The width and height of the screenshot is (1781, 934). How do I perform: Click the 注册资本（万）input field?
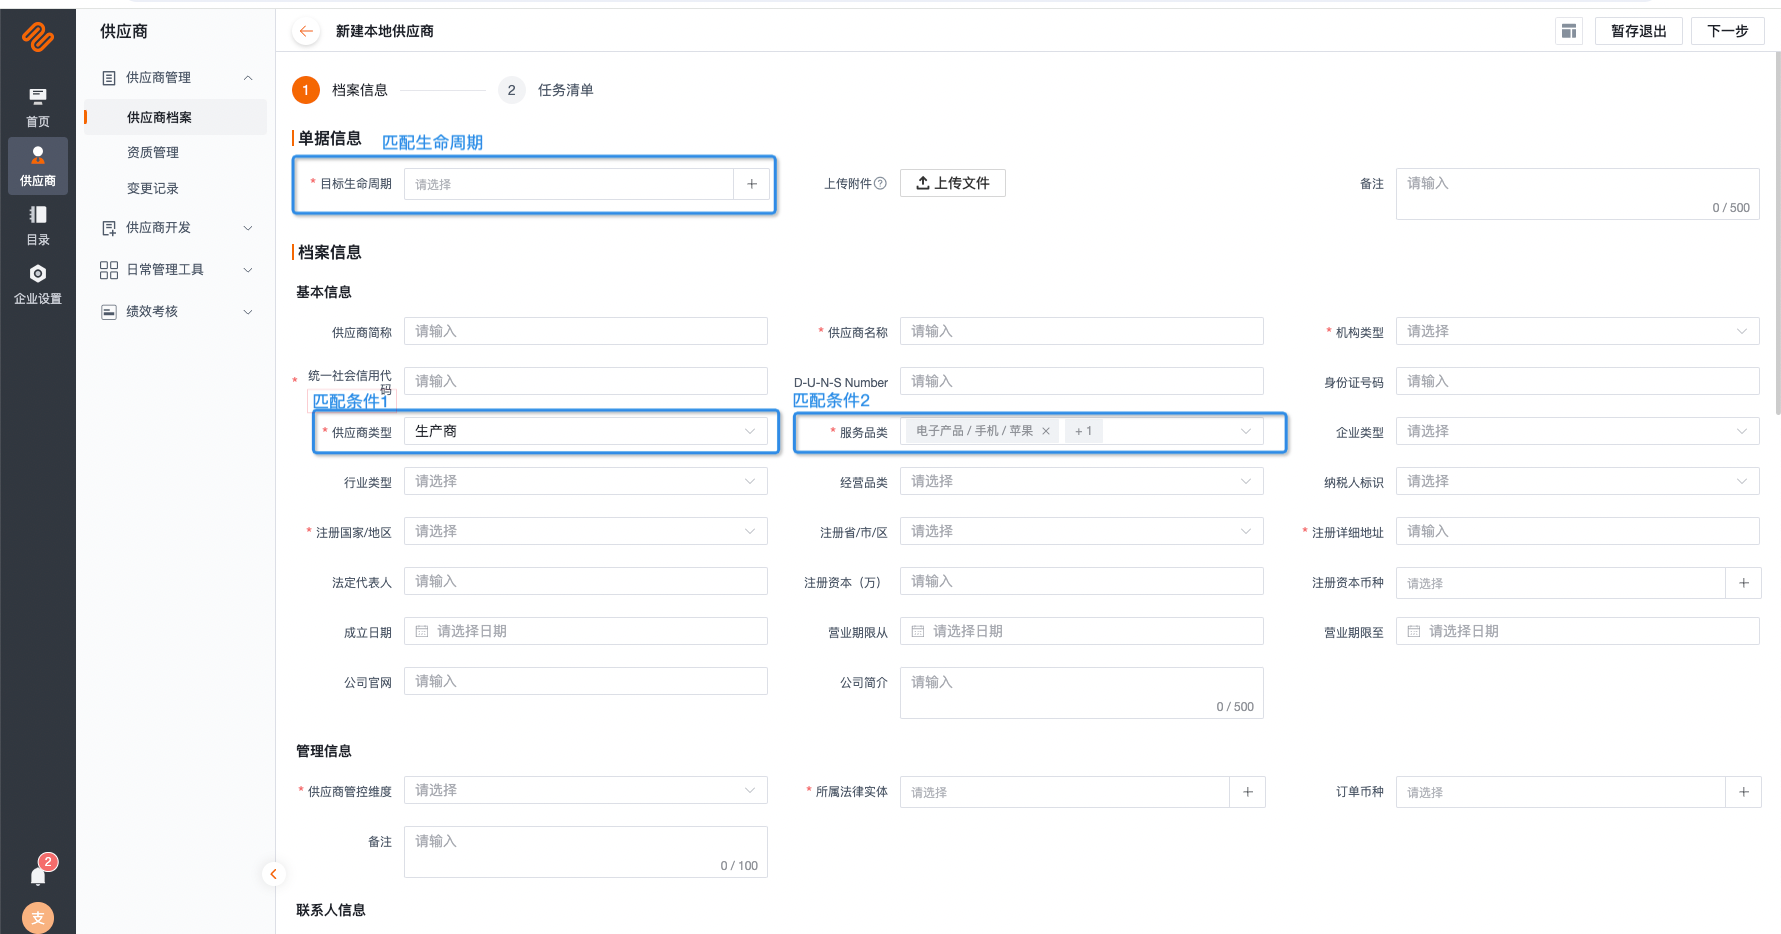1082,581
